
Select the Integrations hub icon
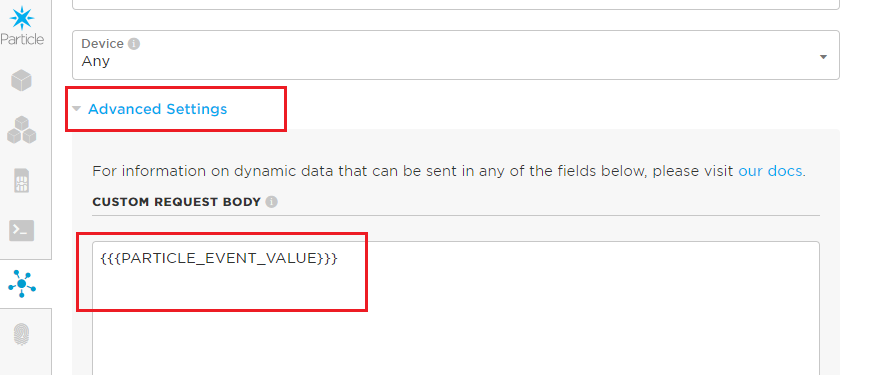[22, 283]
